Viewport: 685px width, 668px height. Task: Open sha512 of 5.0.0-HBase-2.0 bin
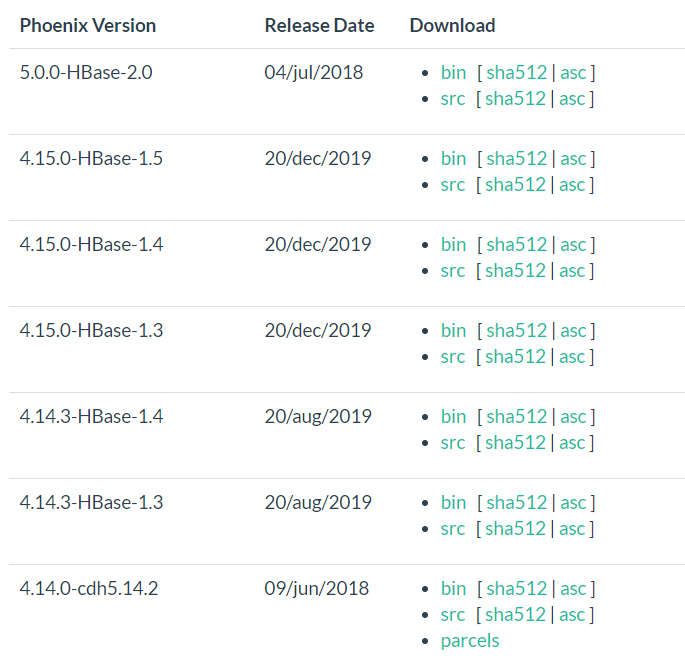[x=516, y=73]
